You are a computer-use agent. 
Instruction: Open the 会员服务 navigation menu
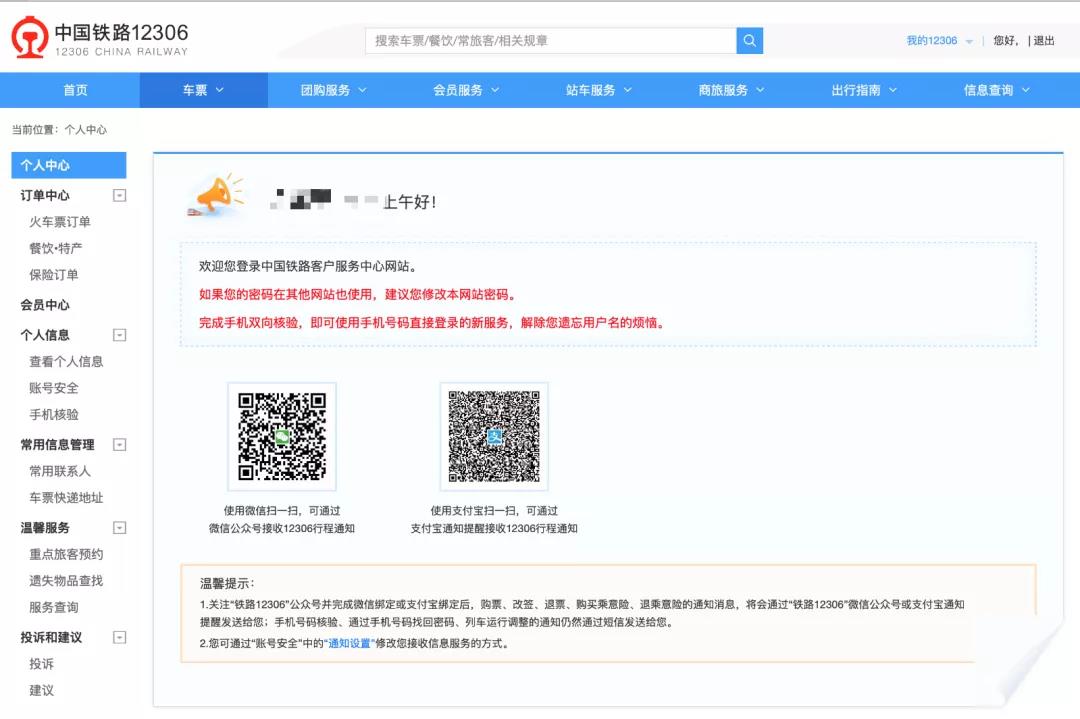[x=466, y=90]
